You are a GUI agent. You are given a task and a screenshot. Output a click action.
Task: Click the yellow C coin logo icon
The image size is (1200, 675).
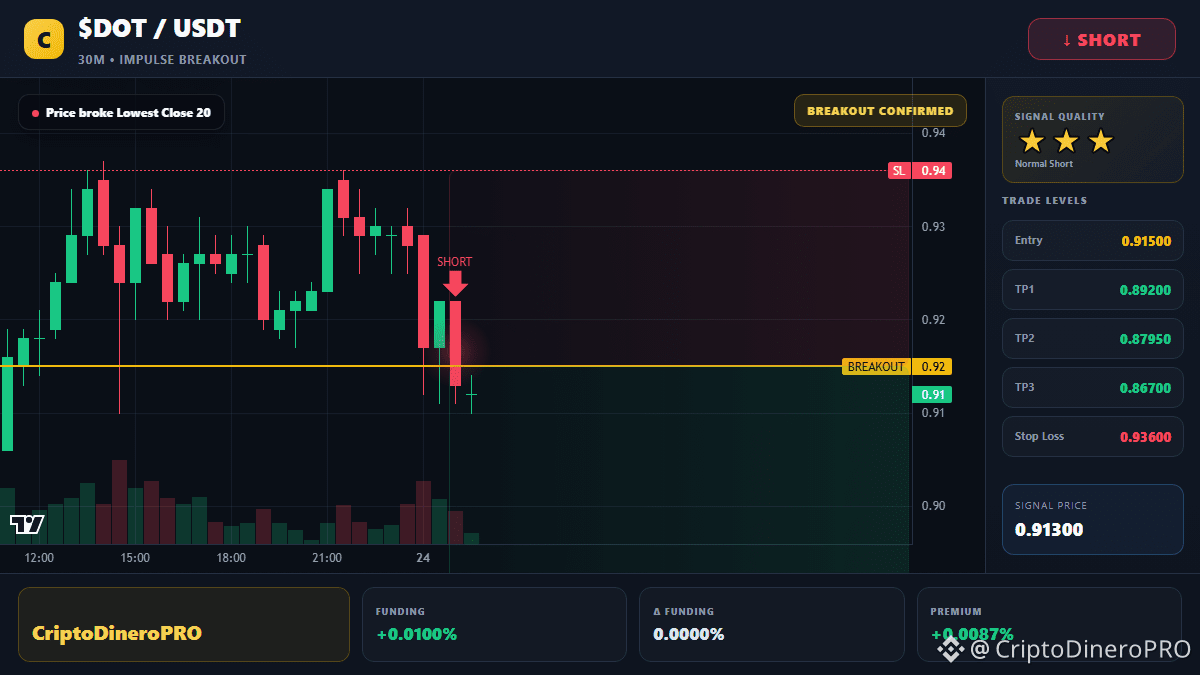point(44,39)
